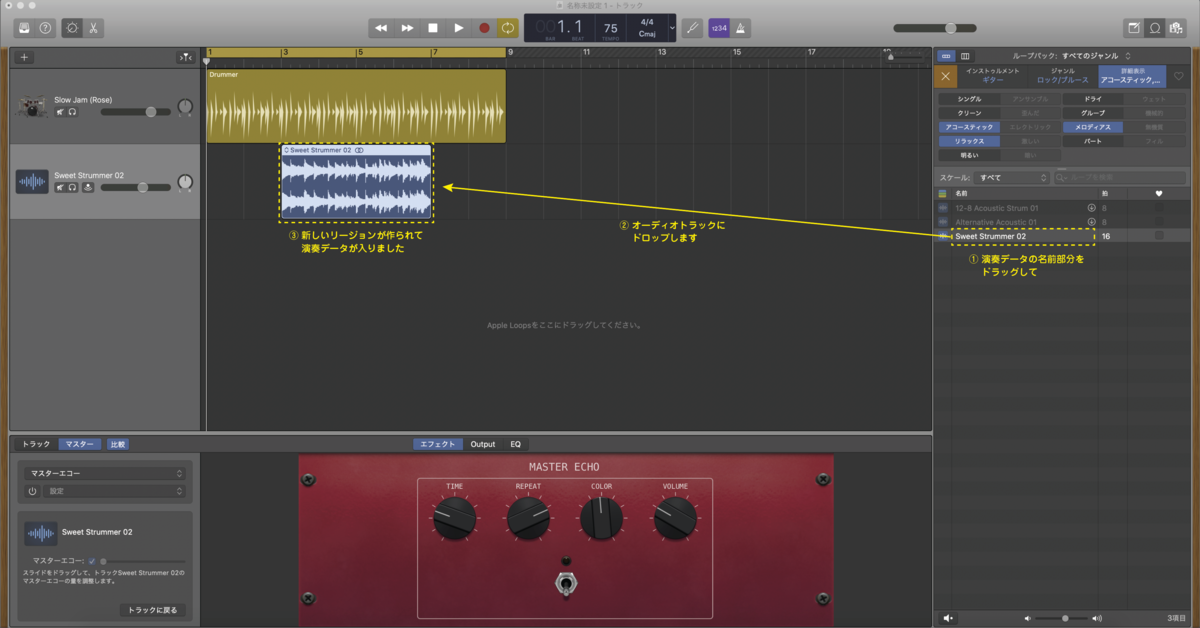Open the Master Echo preset dropdown

tap(105, 473)
